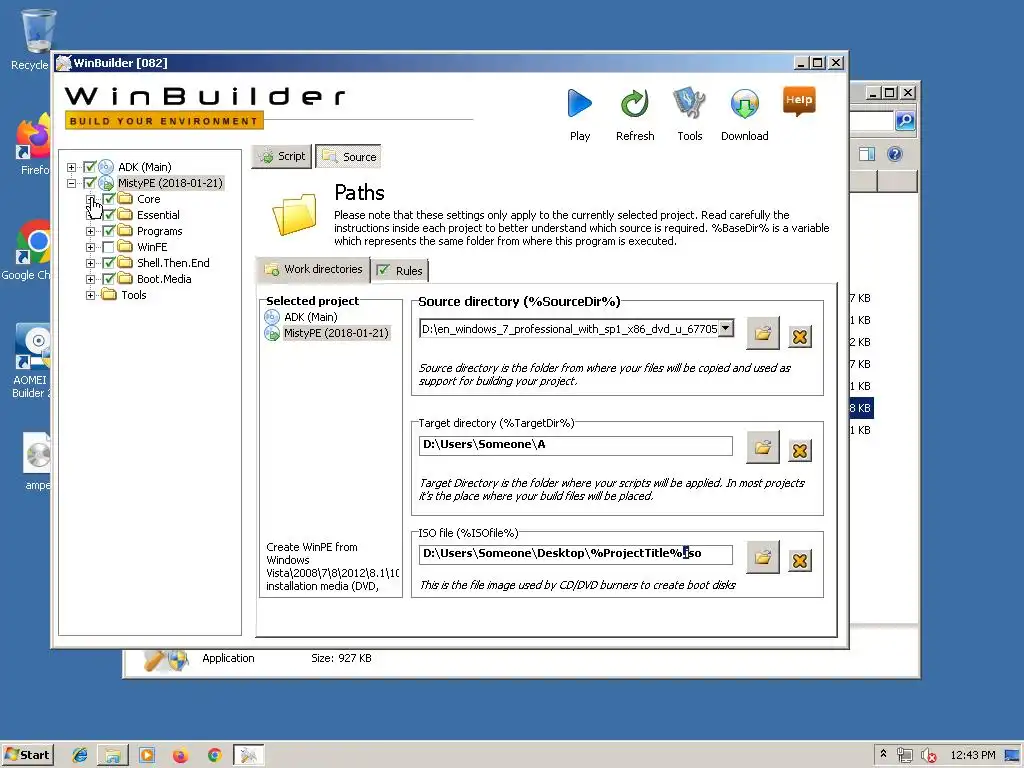Click the Download icon
Image resolution: width=1024 pixels, height=768 pixels.
[744, 103]
